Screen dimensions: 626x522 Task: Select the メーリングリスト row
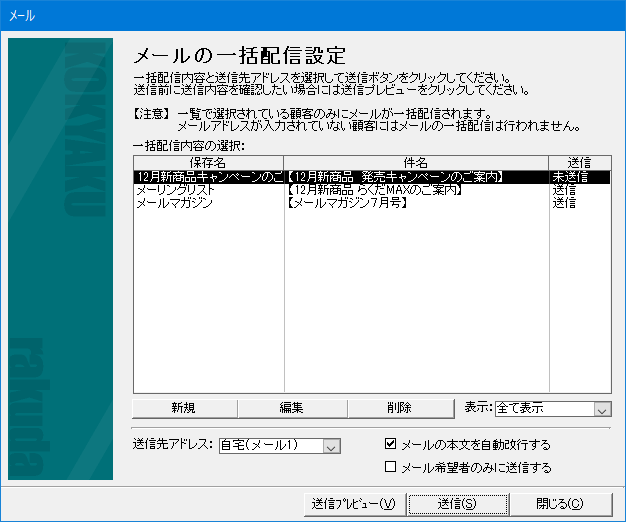point(175,190)
